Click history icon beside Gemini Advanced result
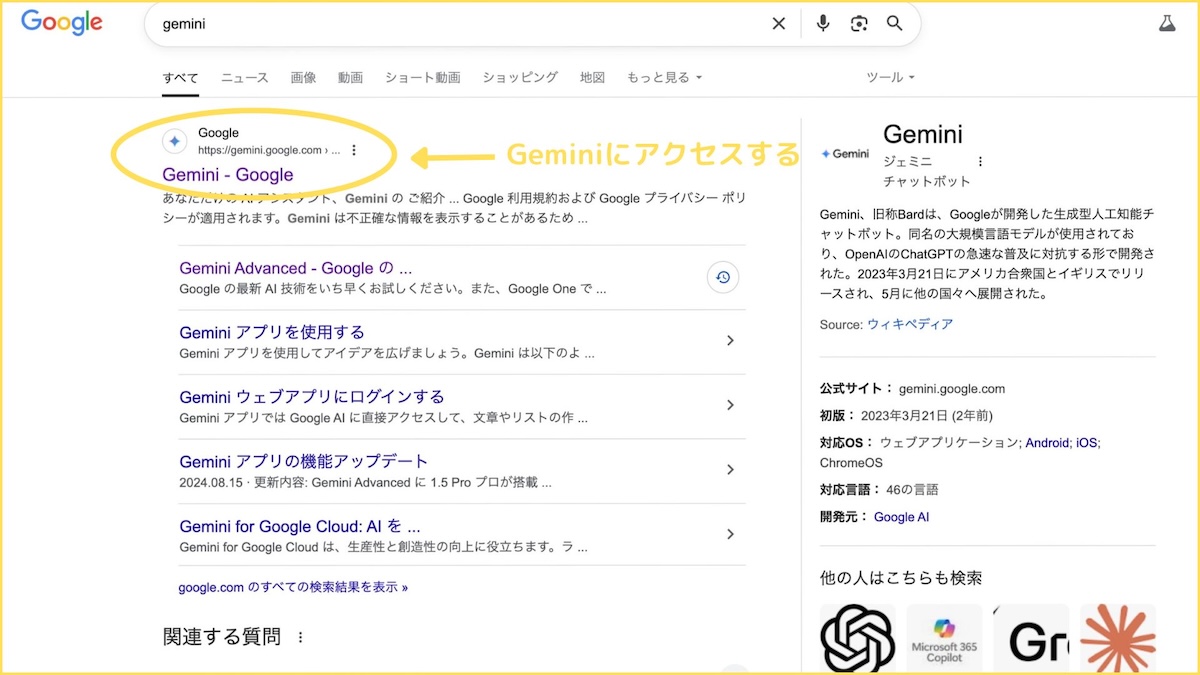Screen dimensions: 1200x675 point(723,278)
